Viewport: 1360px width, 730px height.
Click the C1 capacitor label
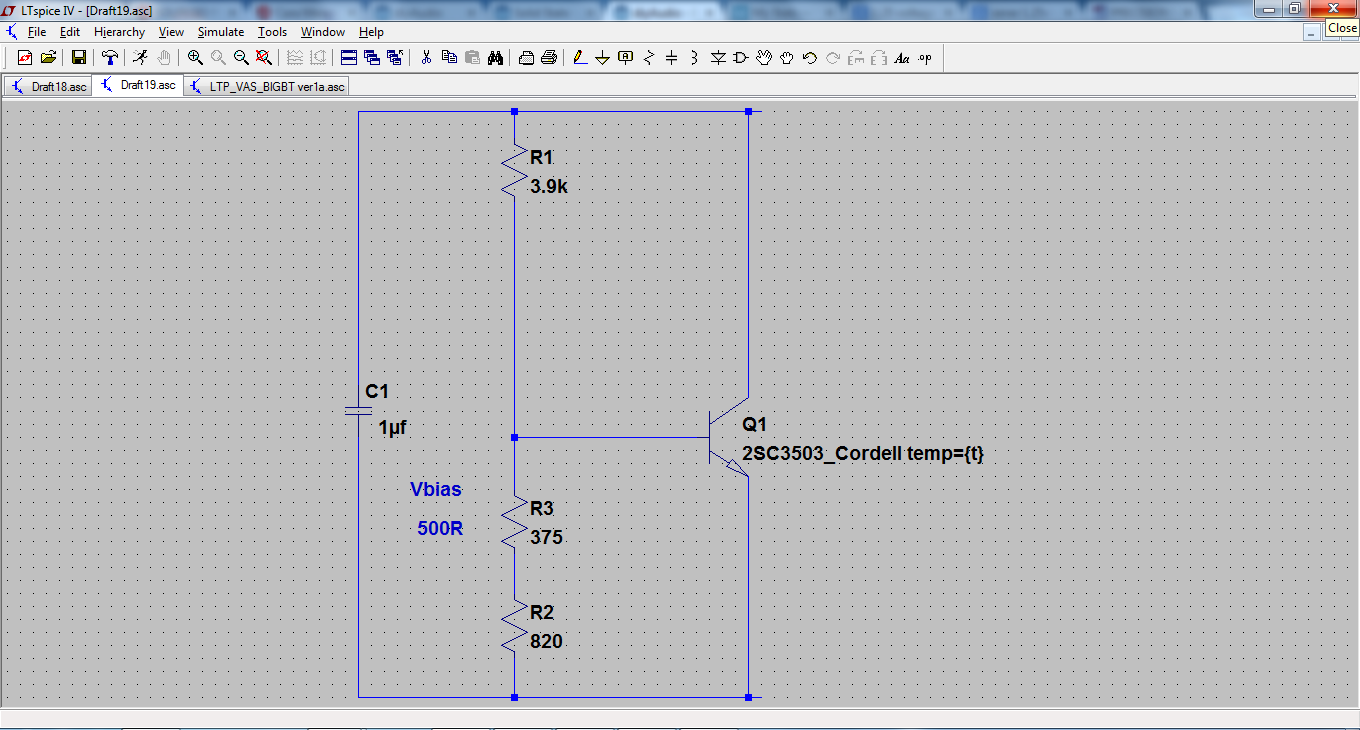coord(377,391)
